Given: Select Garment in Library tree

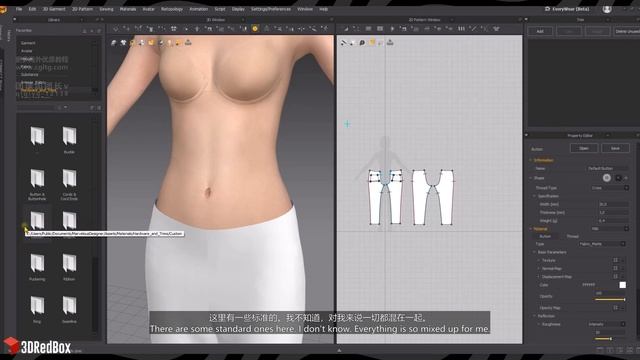Looking at the screenshot, I should click(x=28, y=43).
